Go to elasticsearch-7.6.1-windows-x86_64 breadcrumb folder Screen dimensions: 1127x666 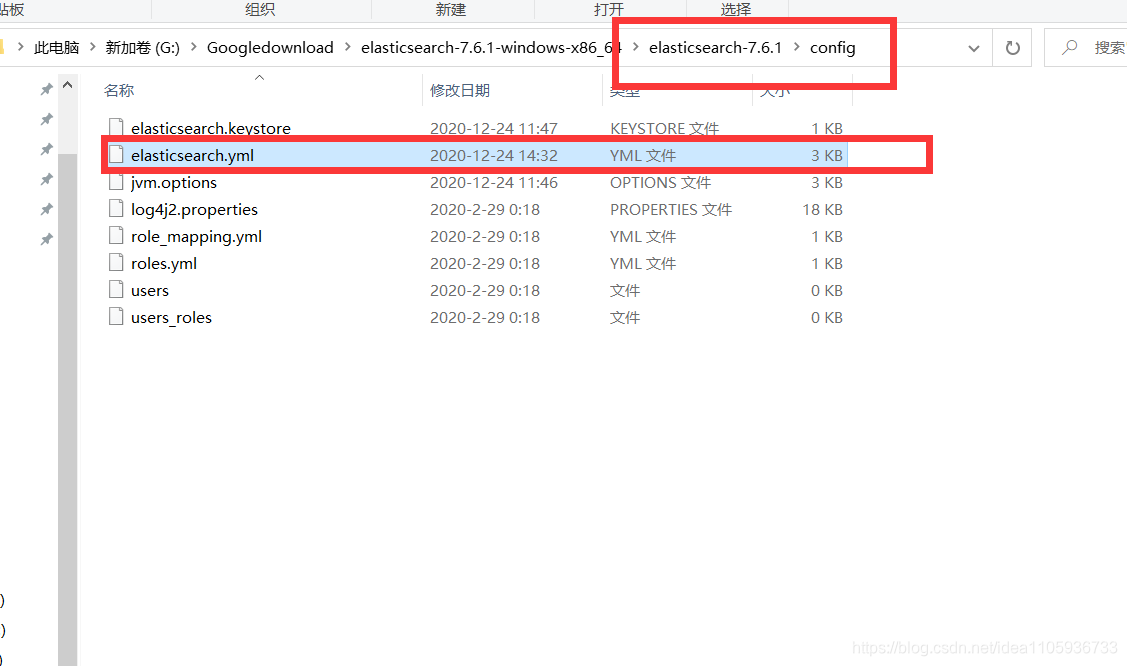pos(491,47)
